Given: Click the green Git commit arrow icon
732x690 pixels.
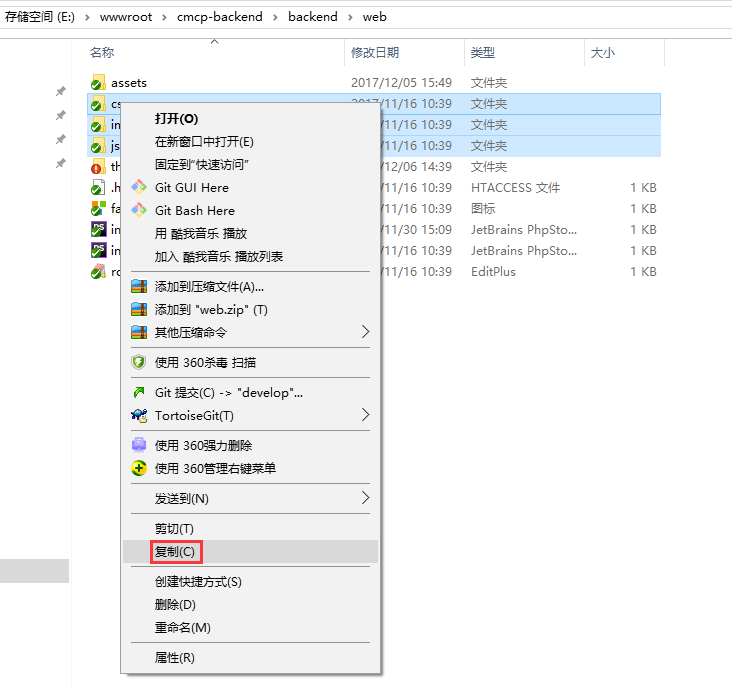Looking at the screenshot, I should click(x=139, y=393).
